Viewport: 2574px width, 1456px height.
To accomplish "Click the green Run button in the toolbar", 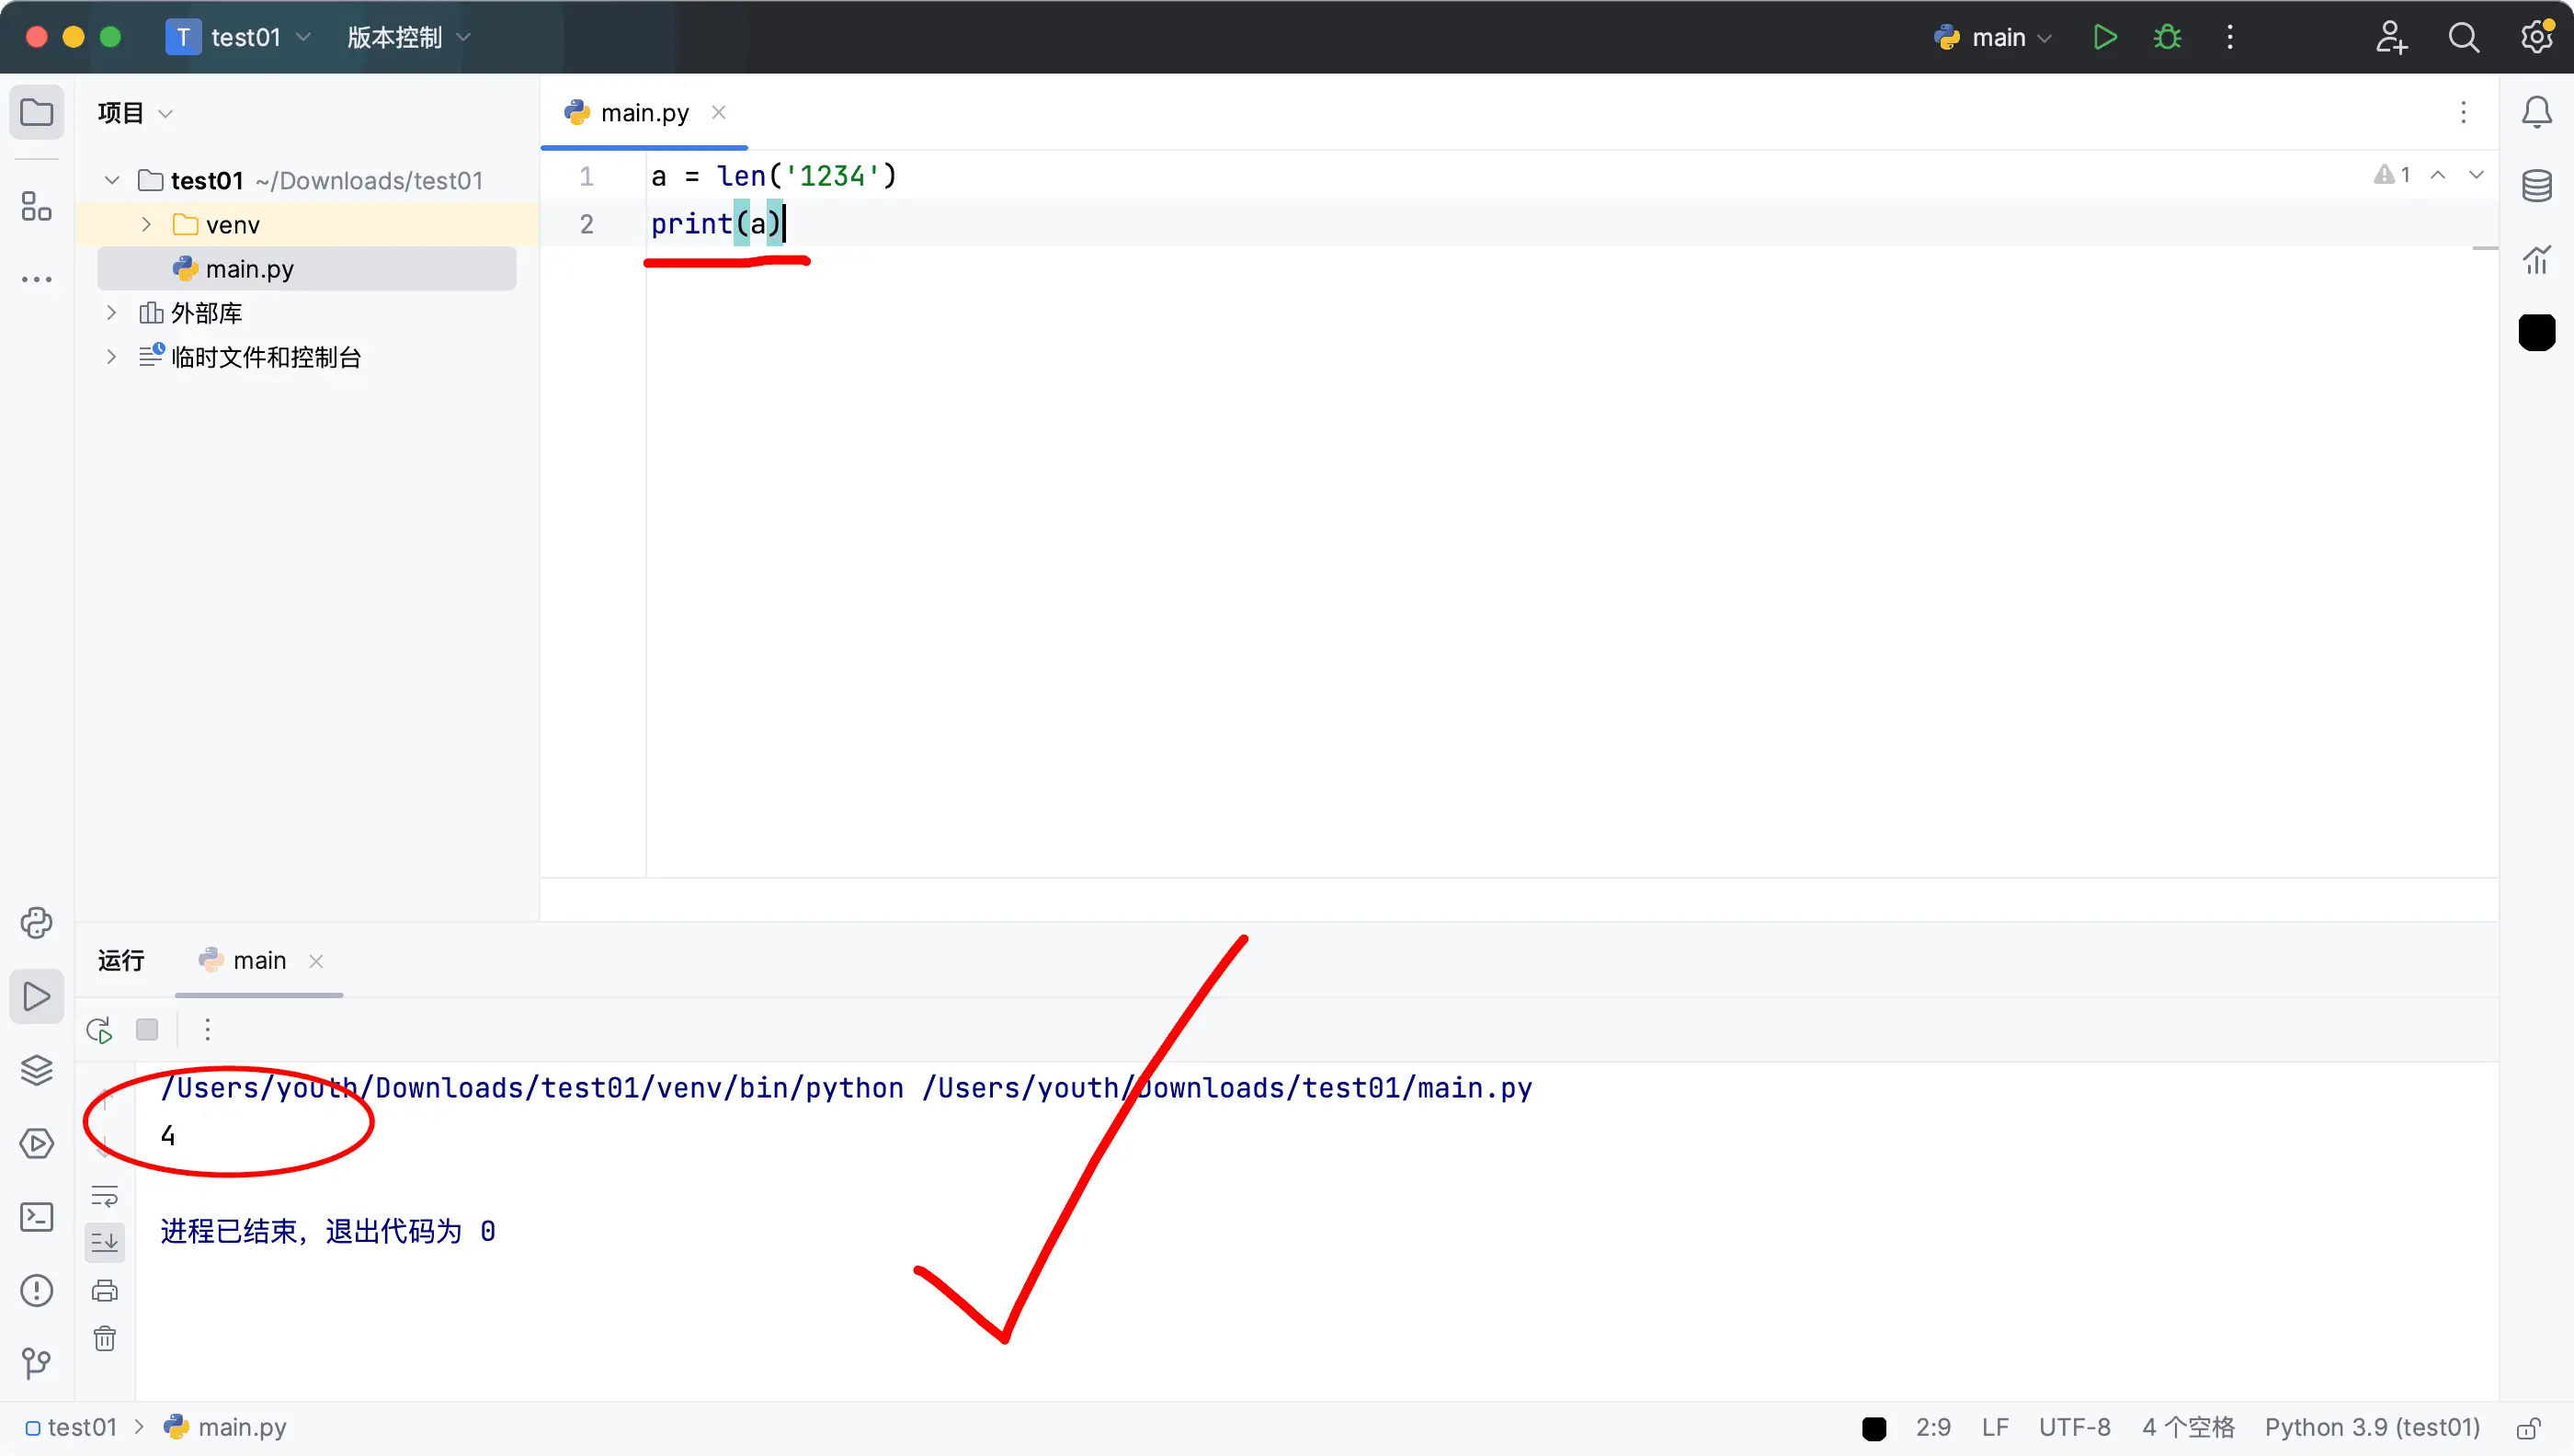I will [x=2104, y=37].
